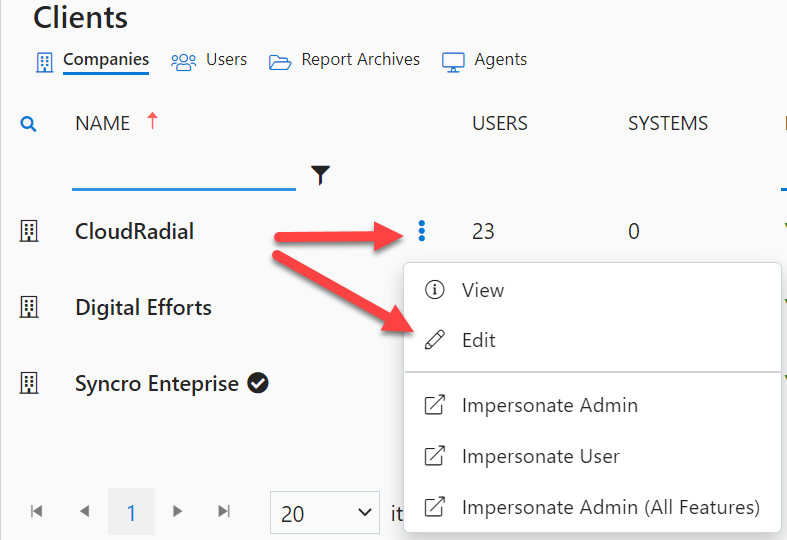Image resolution: width=787 pixels, height=540 pixels.
Task: Click the Companies building icon
Action: pos(45,62)
